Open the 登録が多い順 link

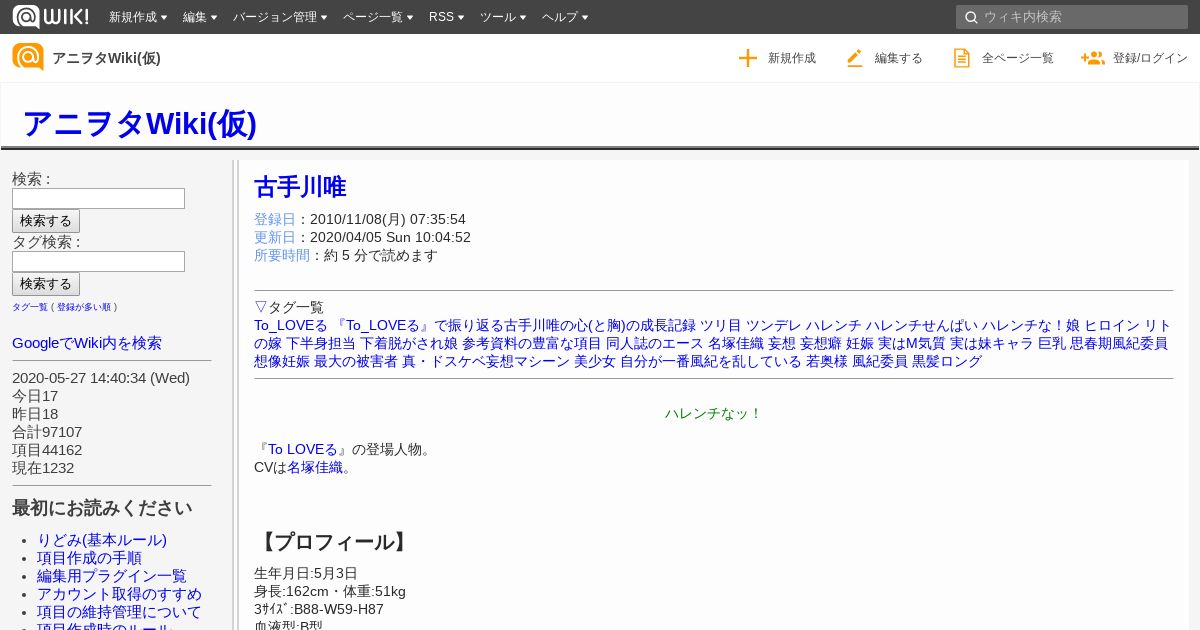(x=84, y=307)
